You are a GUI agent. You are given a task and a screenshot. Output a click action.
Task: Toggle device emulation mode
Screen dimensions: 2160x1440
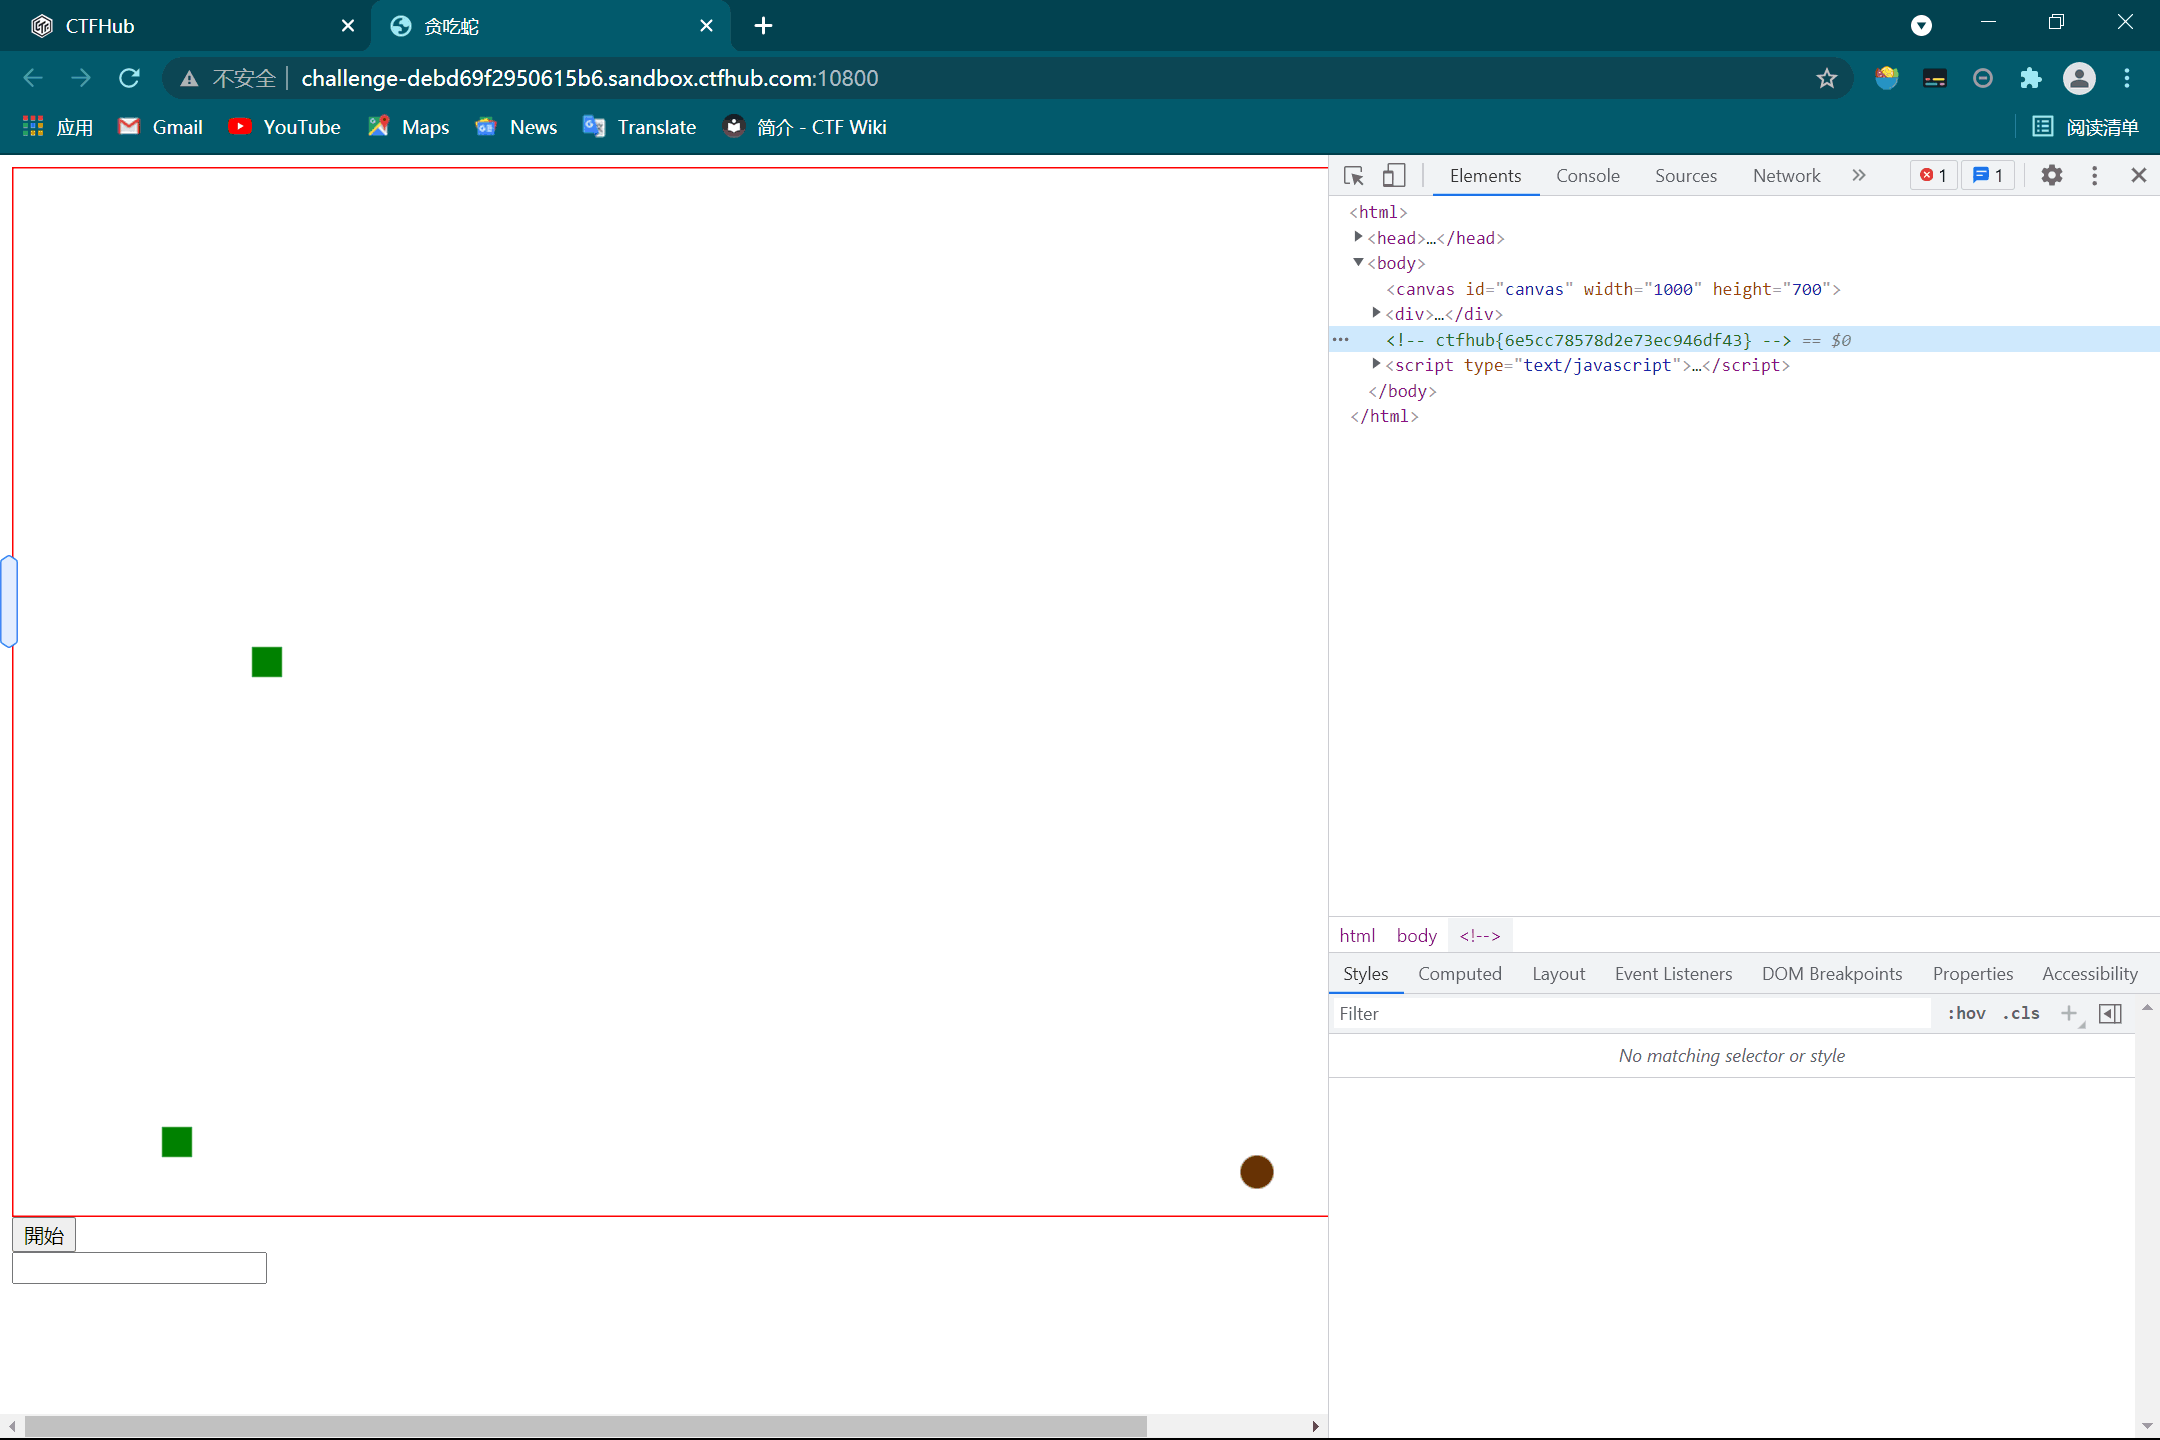click(x=1394, y=175)
